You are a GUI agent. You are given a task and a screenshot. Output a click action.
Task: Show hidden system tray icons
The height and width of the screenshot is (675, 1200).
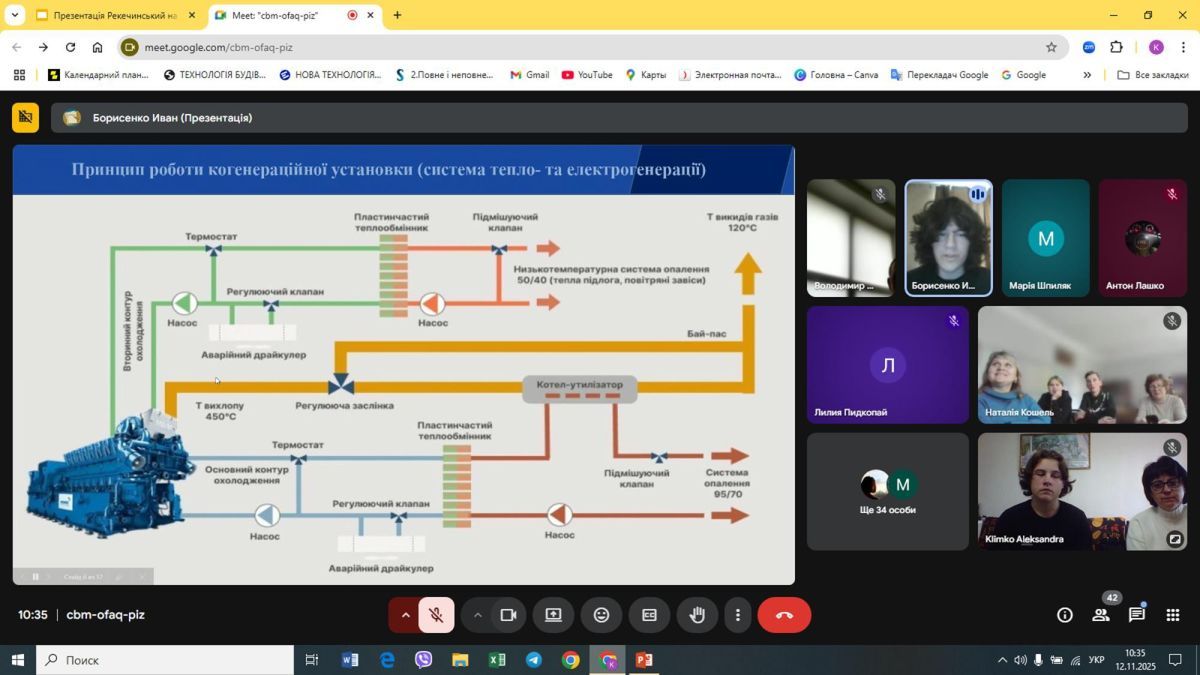(x=1002, y=660)
